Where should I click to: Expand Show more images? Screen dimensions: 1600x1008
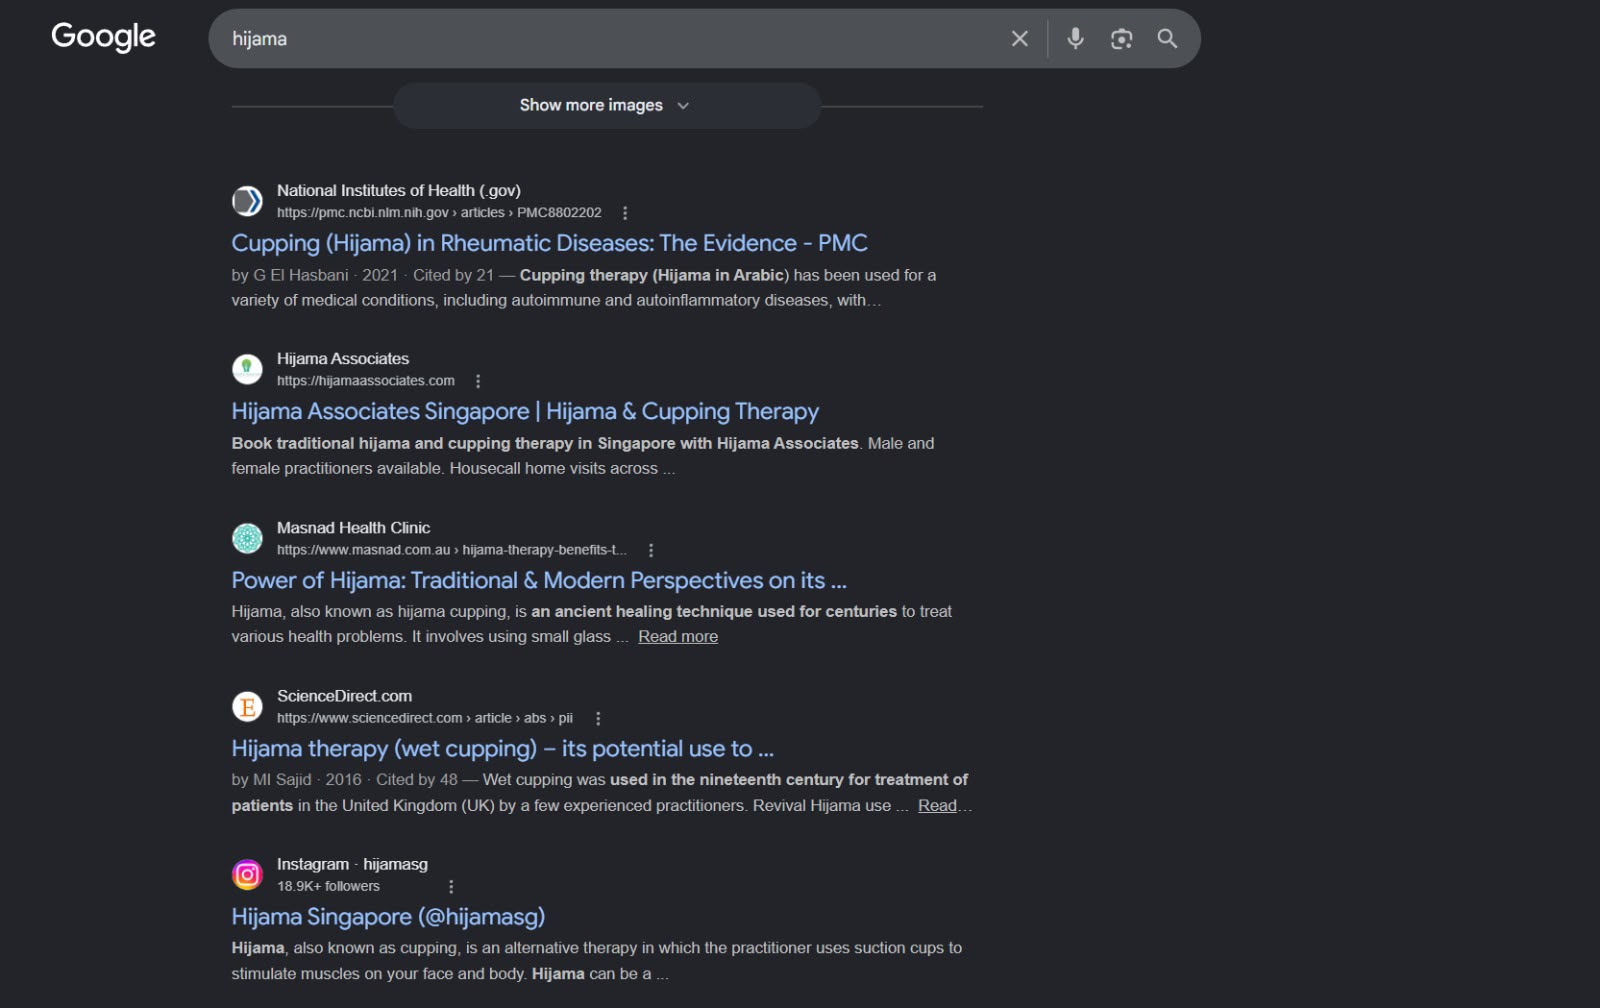tap(607, 105)
